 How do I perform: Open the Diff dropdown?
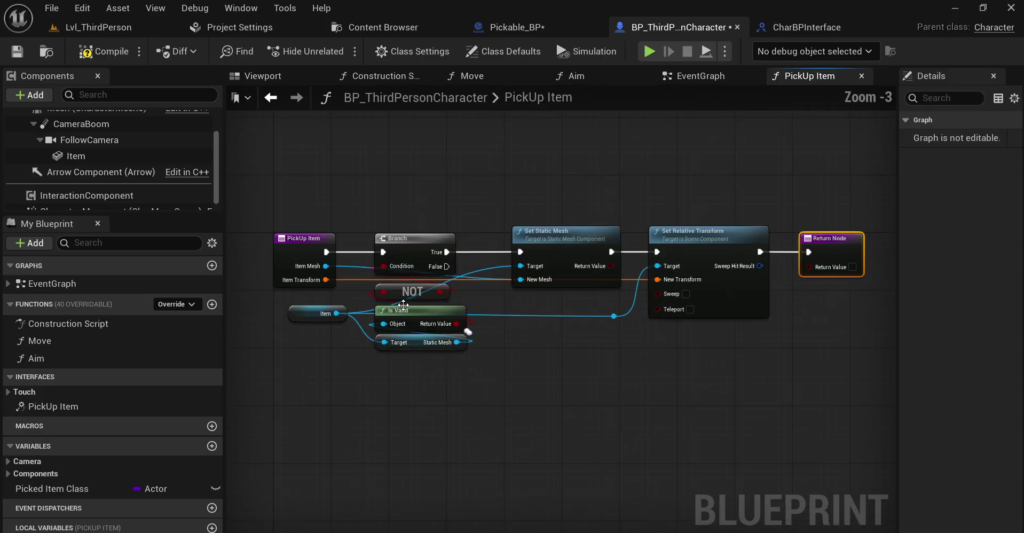click(176, 51)
